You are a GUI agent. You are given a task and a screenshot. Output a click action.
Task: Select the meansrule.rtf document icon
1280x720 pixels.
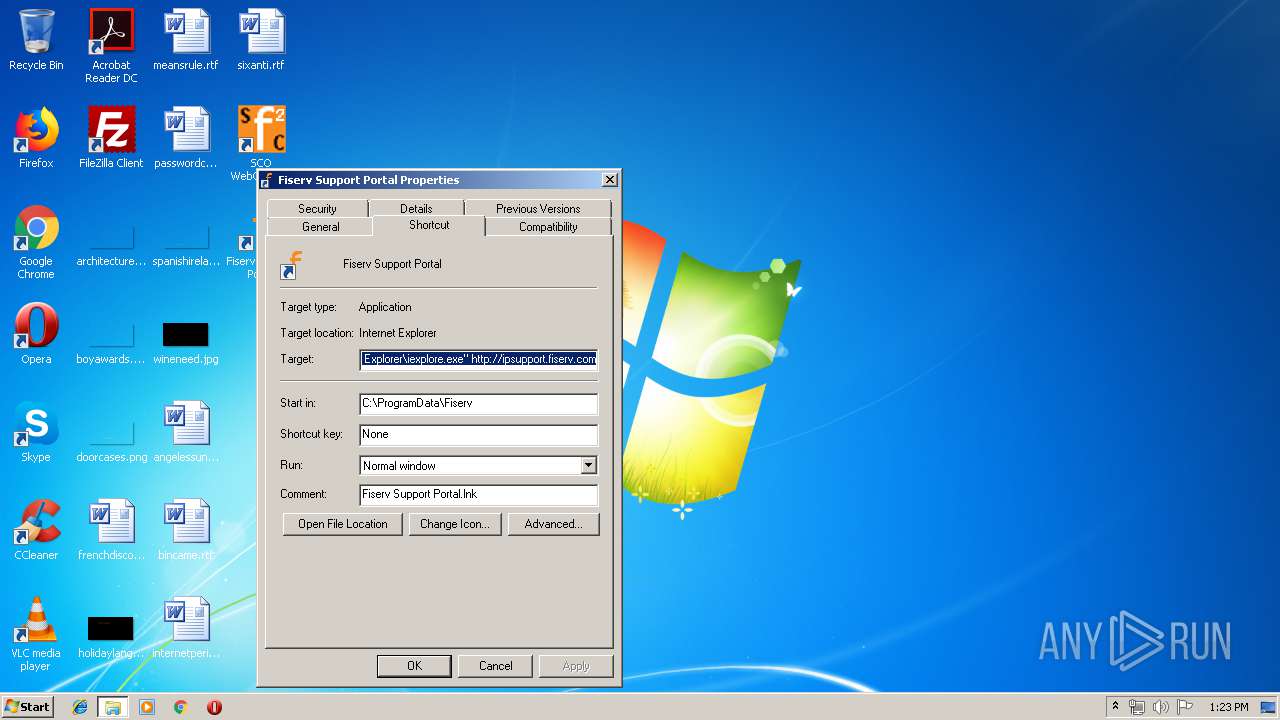(186, 40)
